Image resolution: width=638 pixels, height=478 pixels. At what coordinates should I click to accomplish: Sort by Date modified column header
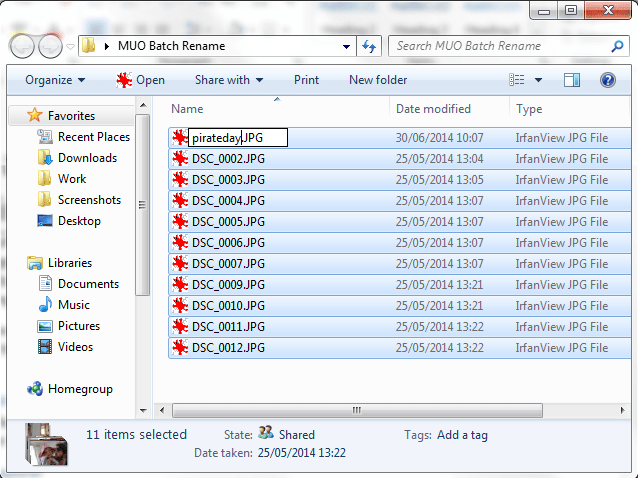tap(433, 109)
